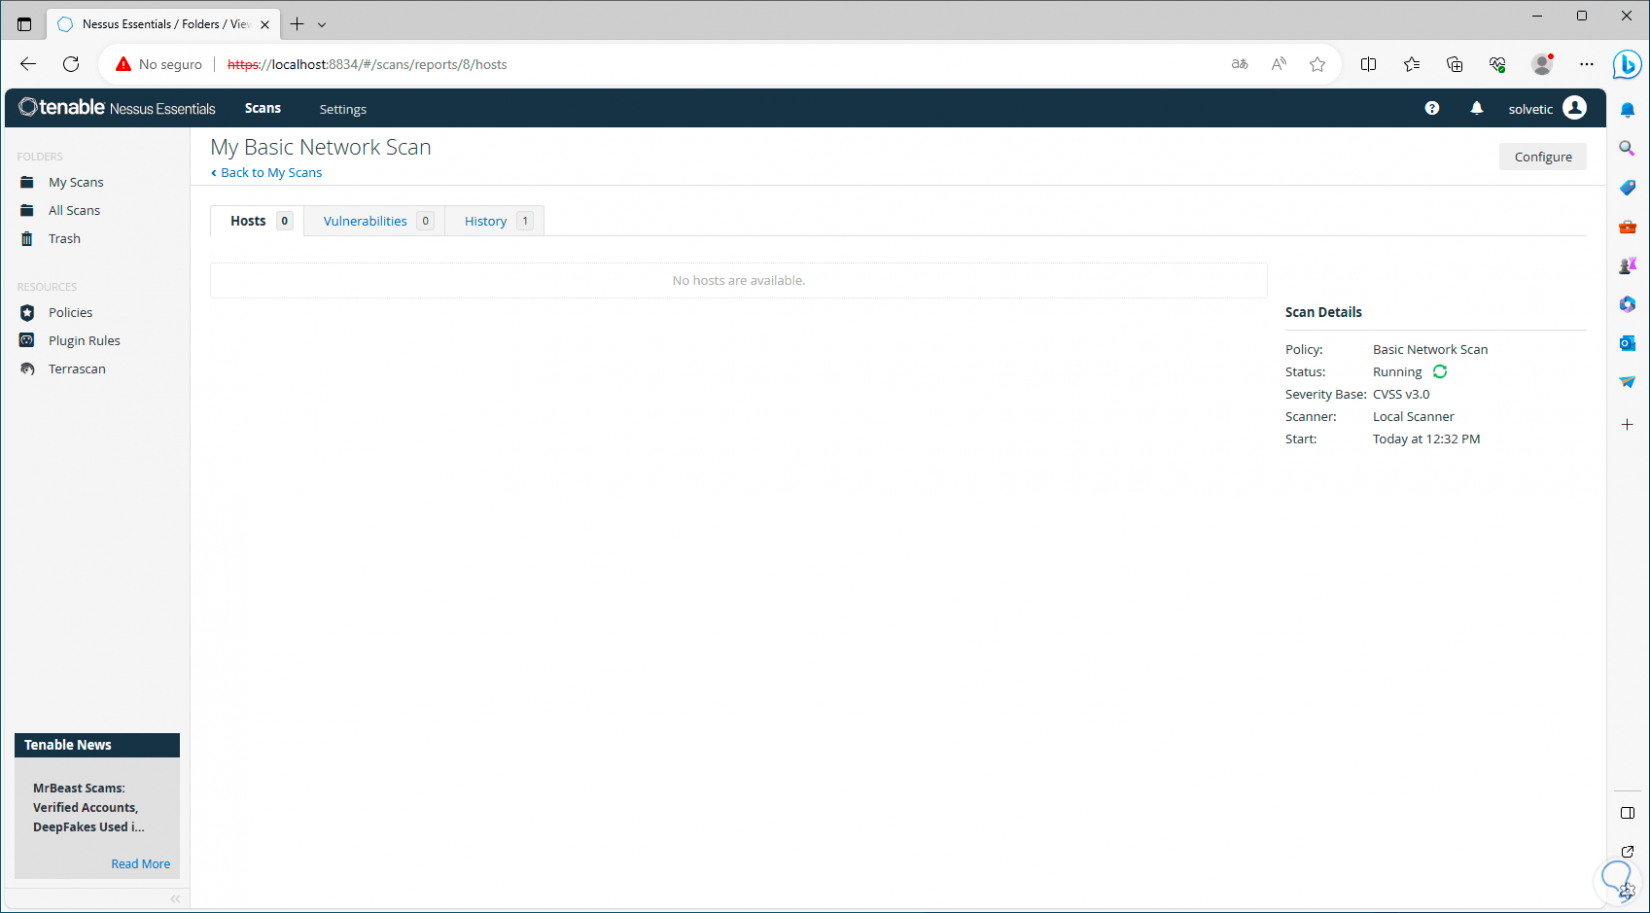
Task: Click the sidebar layout toggle icon
Action: click(x=1628, y=813)
